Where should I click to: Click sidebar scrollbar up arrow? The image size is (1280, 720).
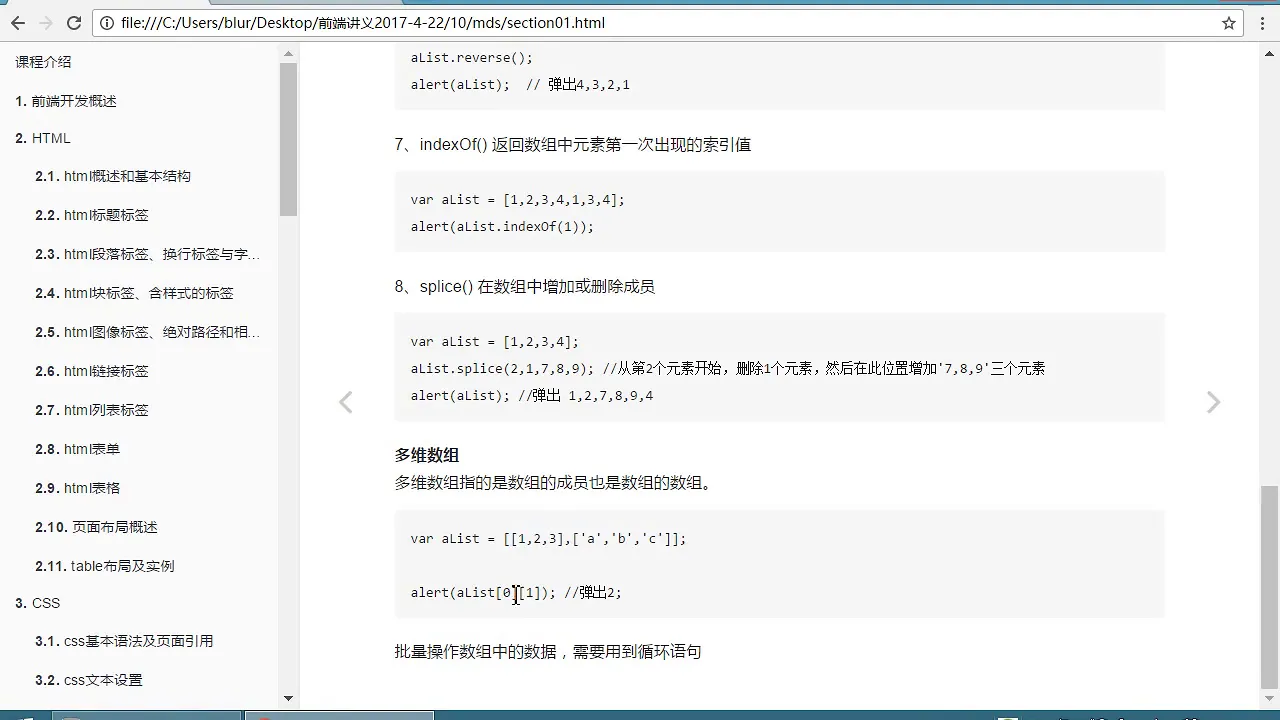pyautogui.click(x=289, y=54)
